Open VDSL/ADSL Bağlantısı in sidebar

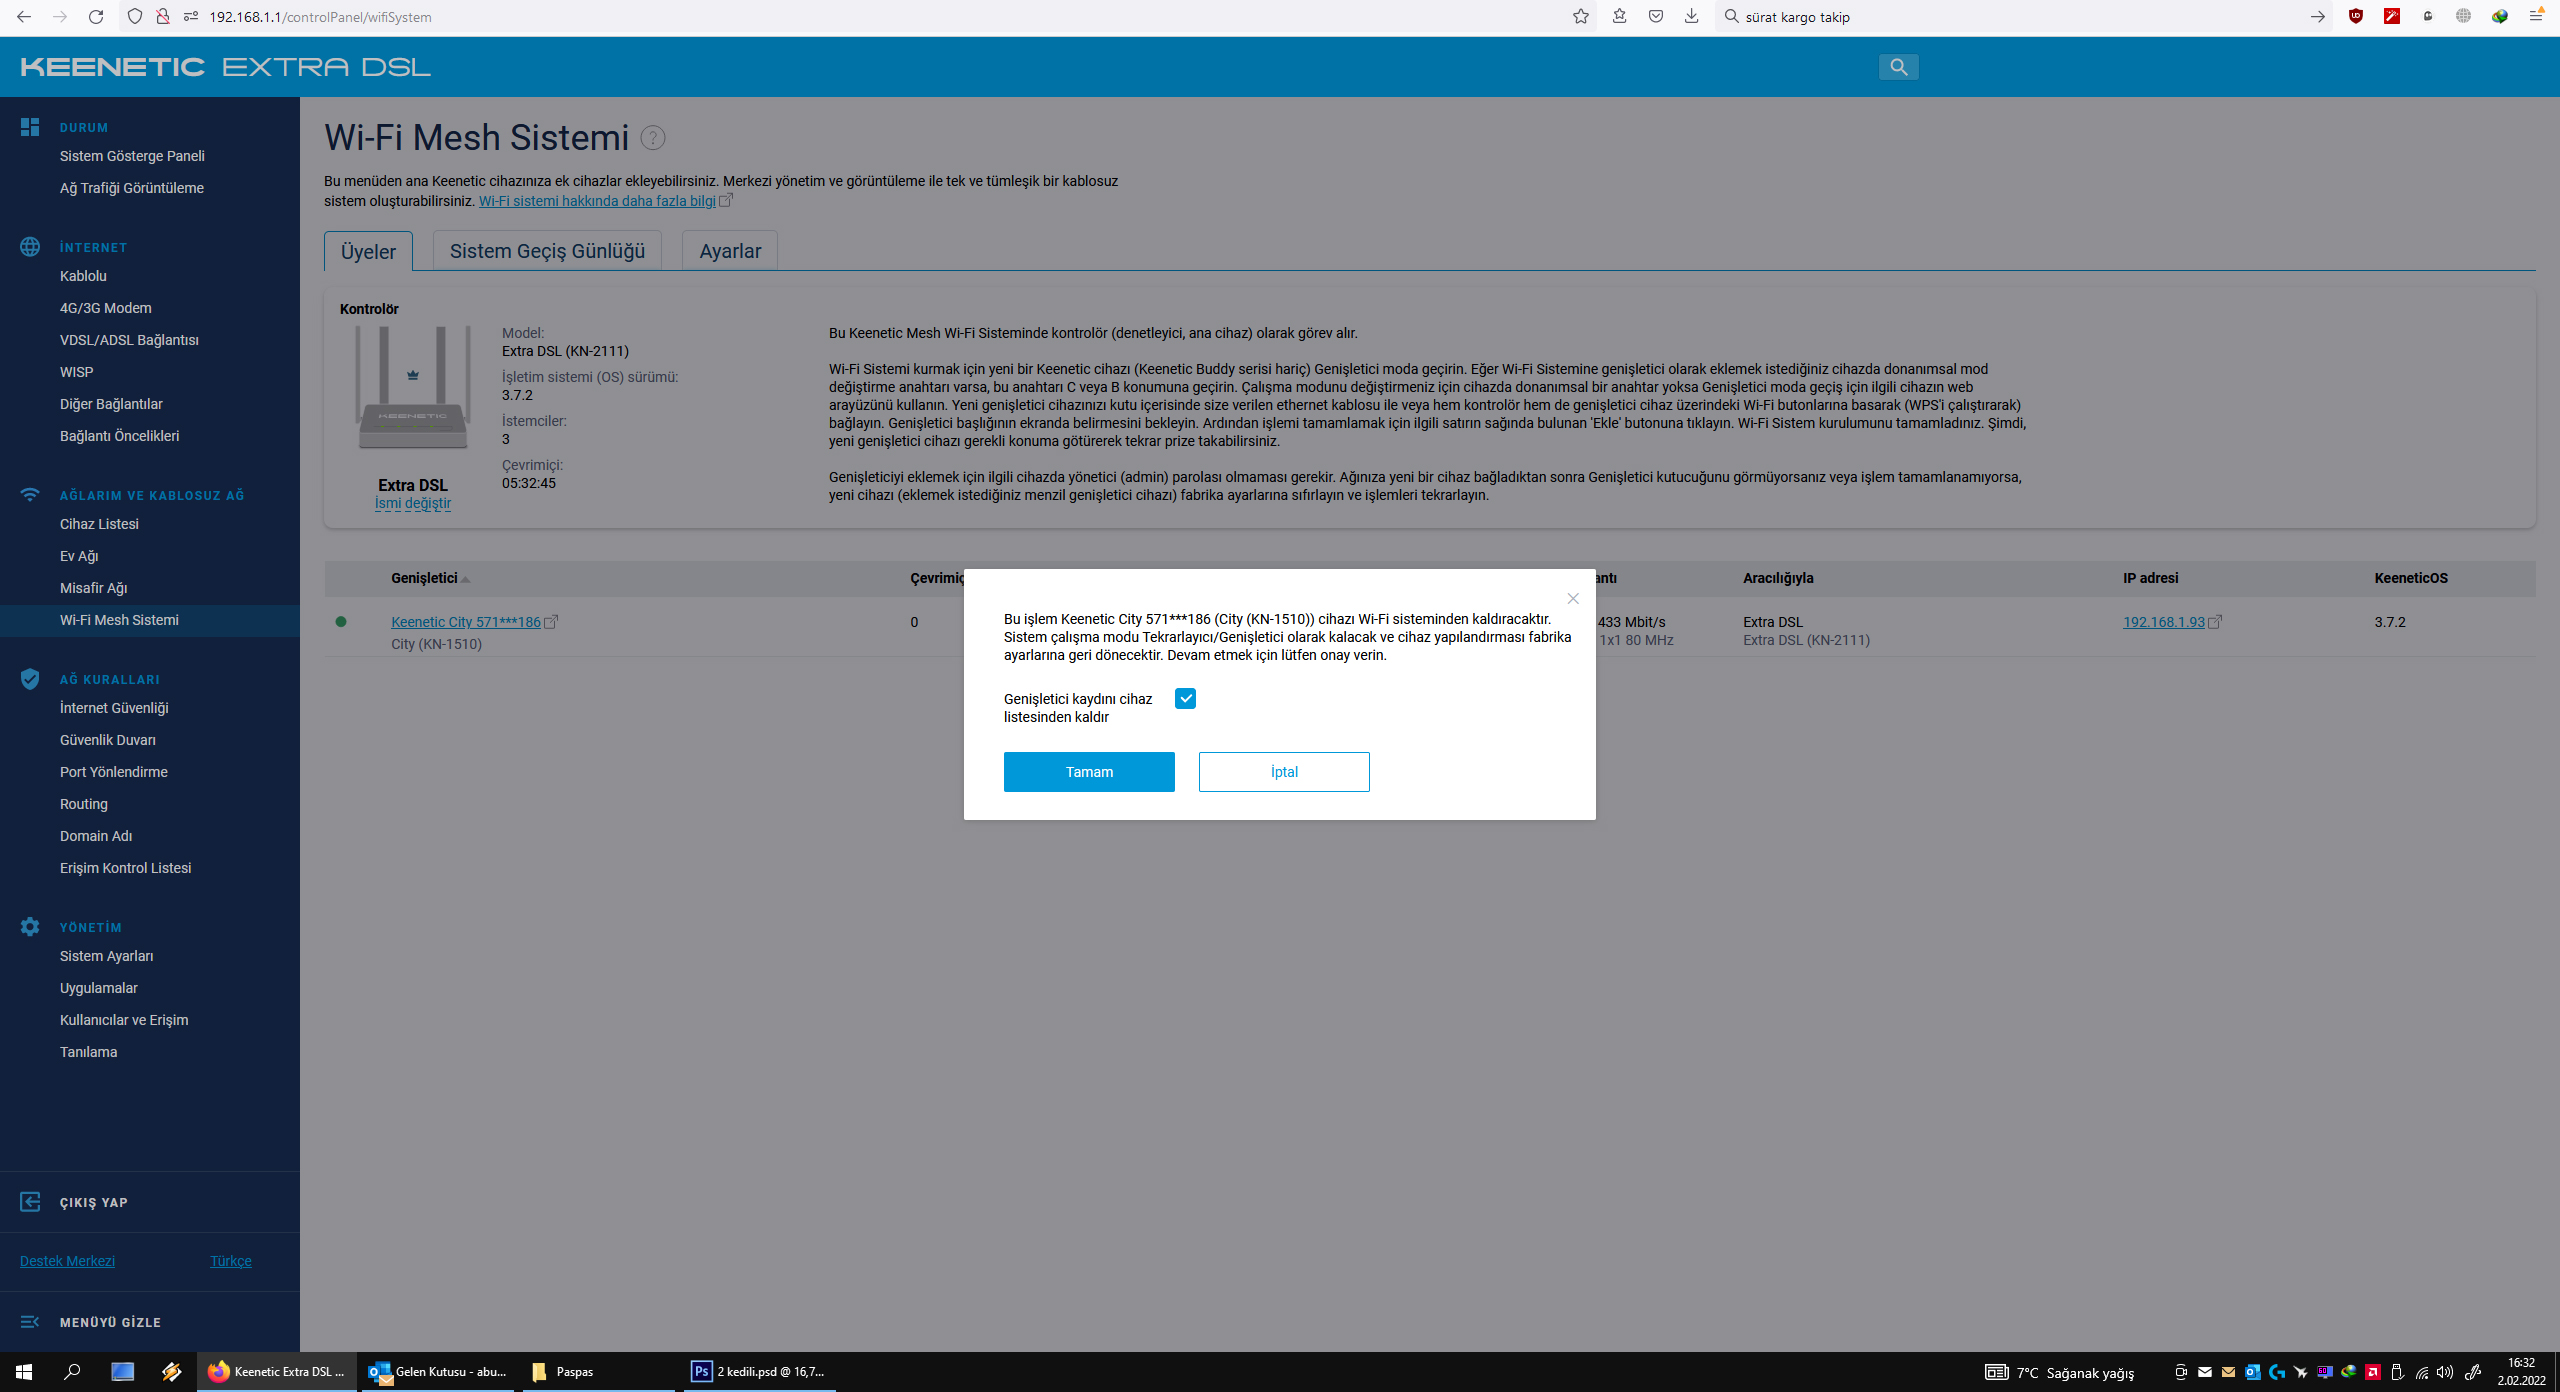[x=129, y=340]
